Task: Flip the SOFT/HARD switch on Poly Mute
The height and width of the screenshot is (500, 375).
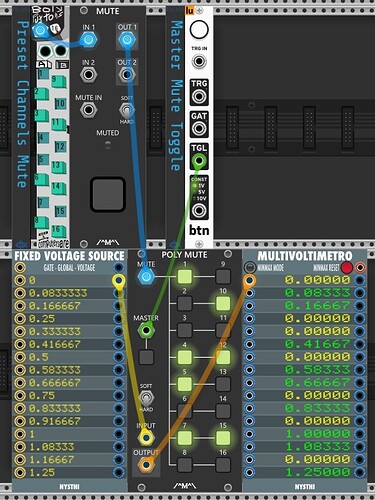Action: [x=146, y=398]
